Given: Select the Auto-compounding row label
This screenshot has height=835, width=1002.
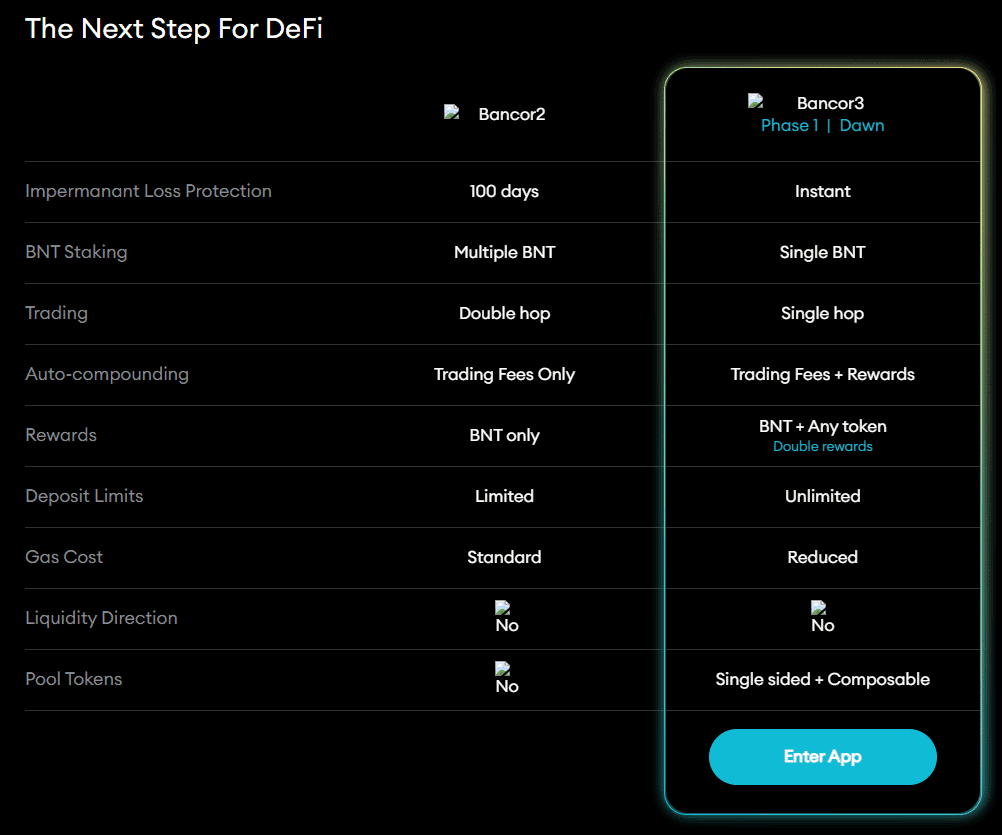Looking at the screenshot, I should click(x=107, y=374).
